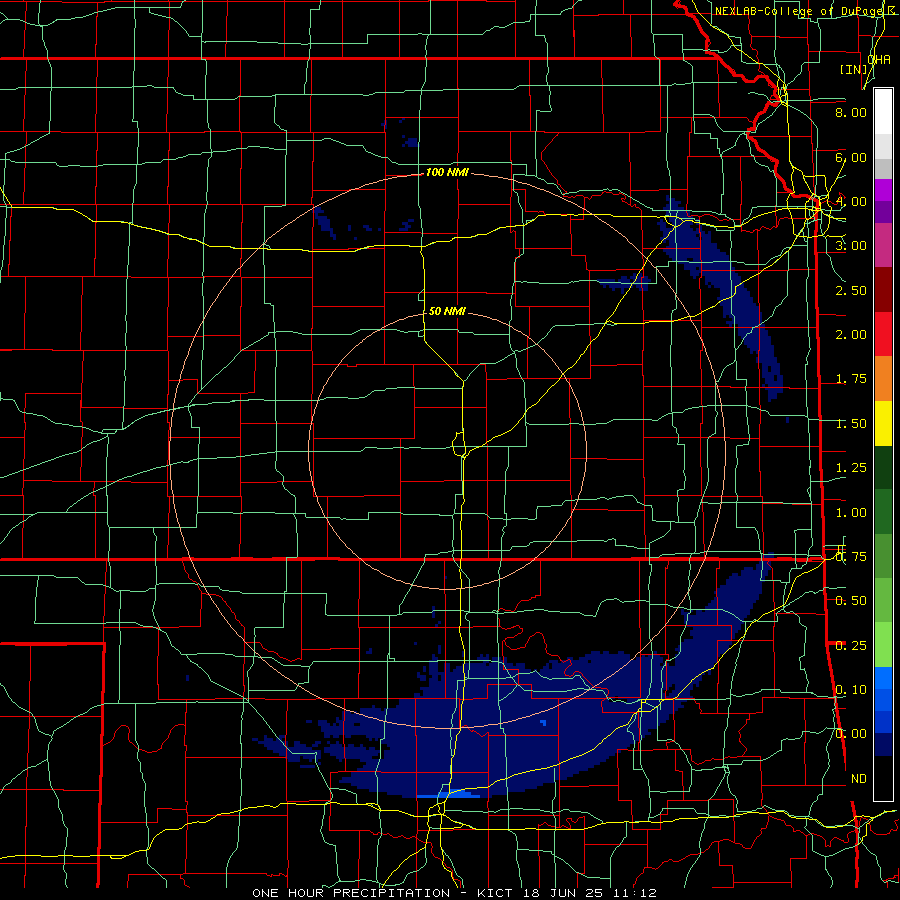
Task: Click the 0.50 legend value
Action: (851, 601)
